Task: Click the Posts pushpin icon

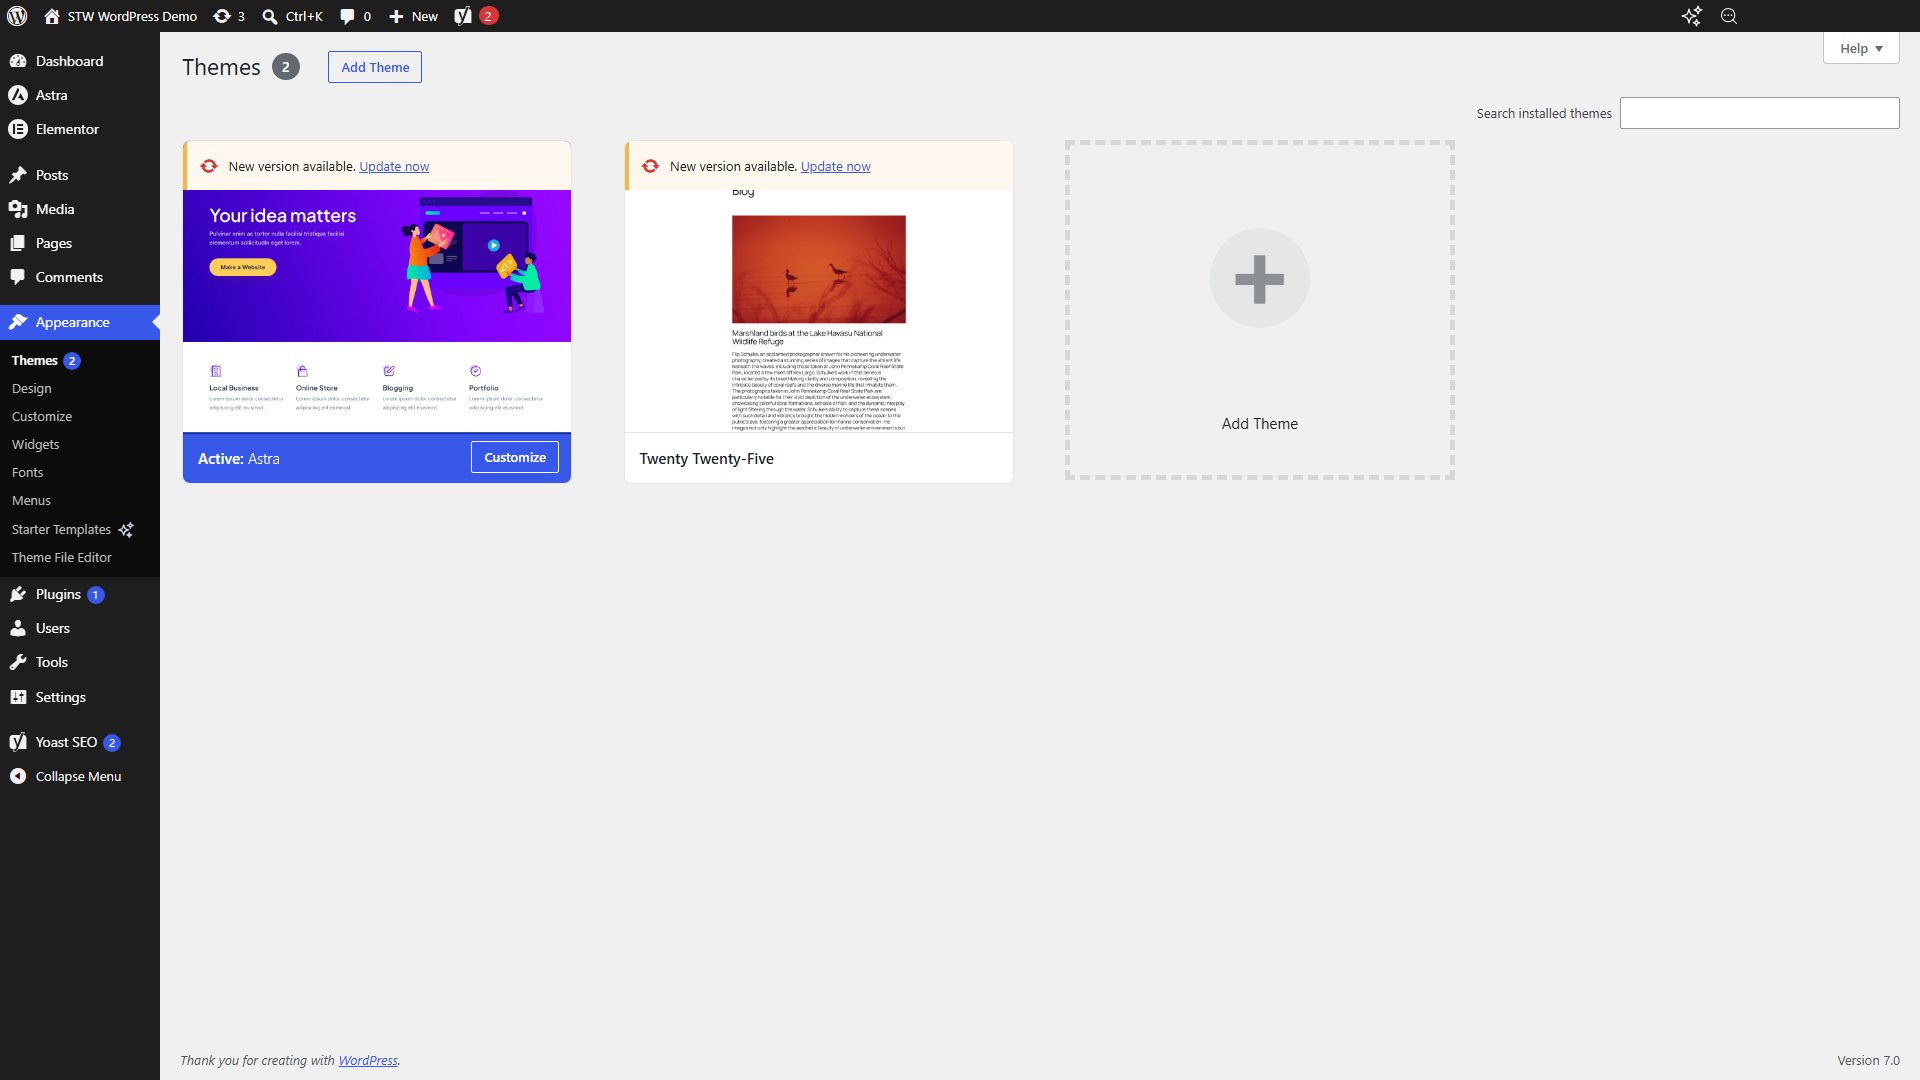Action: (x=18, y=175)
